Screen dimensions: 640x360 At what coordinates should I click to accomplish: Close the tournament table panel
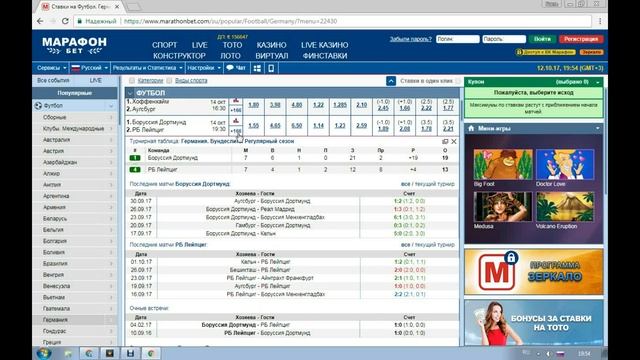(x=453, y=141)
